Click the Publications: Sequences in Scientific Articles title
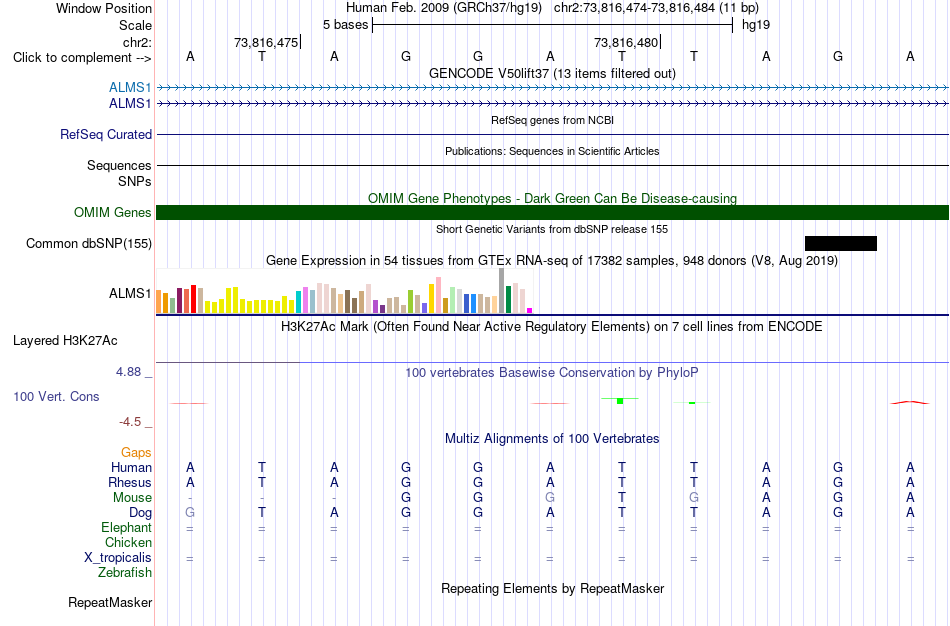 pyautogui.click(x=552, y=151)
